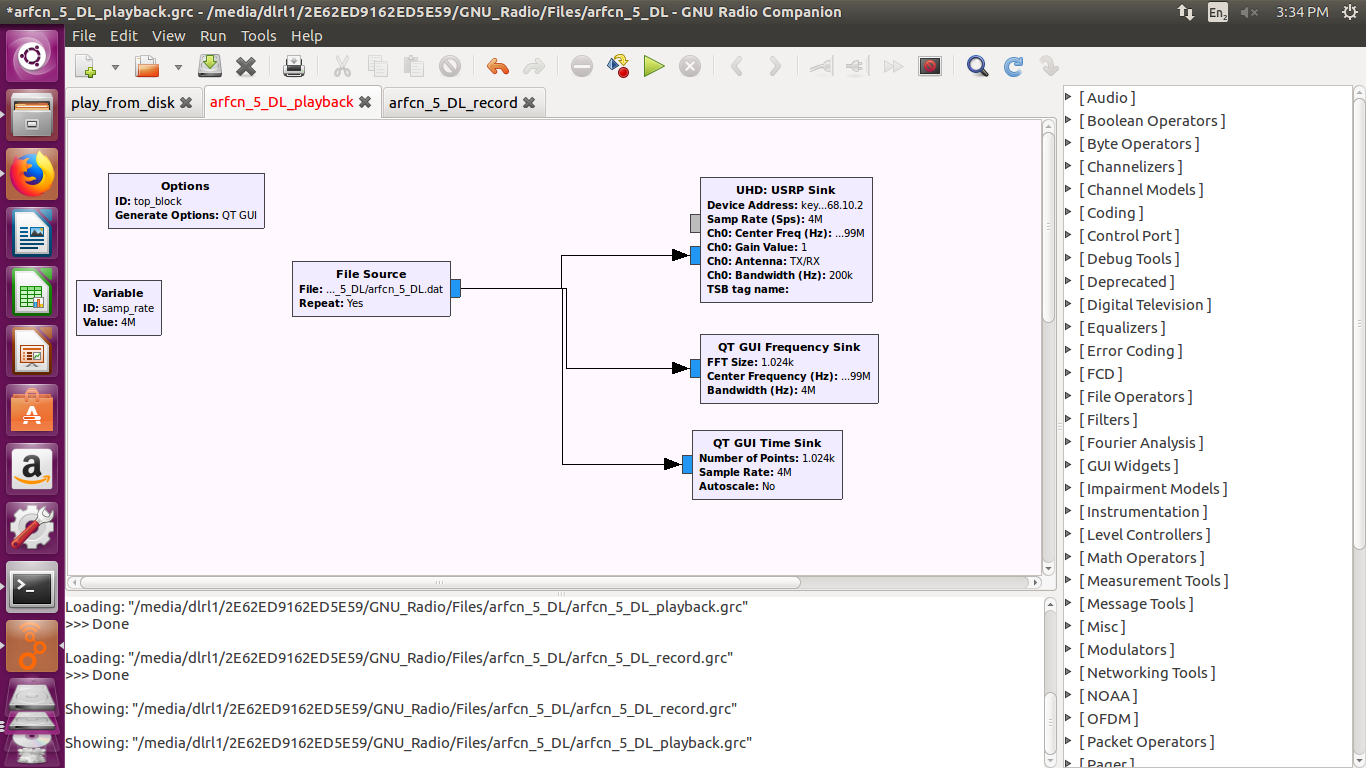
Task: Click the Enable block toolbar icon
Action: point(821,67)
